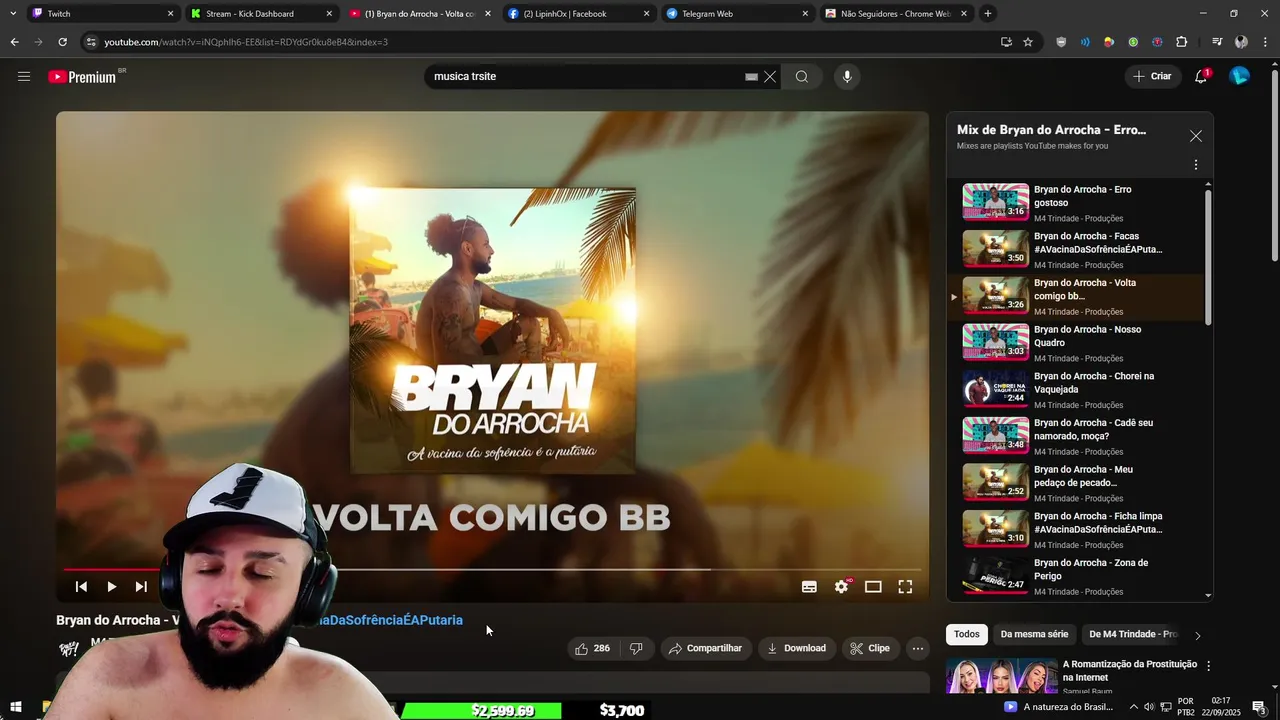Select 'Ficha limpa' playlist entry
The height and width of the screenshot is (720, 1280).
pyautogui.click(x=1075, y=530)
